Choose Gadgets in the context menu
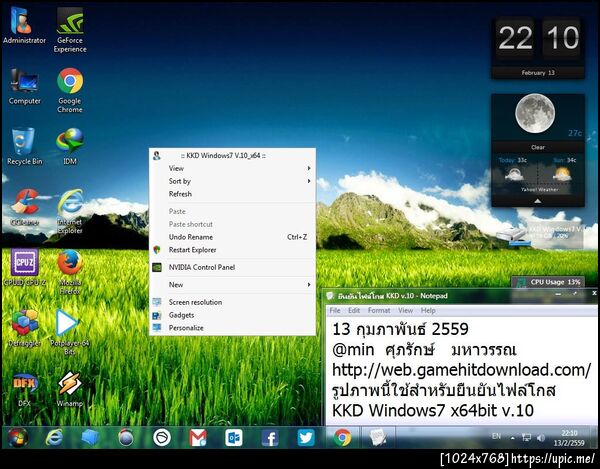The image size is (600, 469). click(233, 315)
